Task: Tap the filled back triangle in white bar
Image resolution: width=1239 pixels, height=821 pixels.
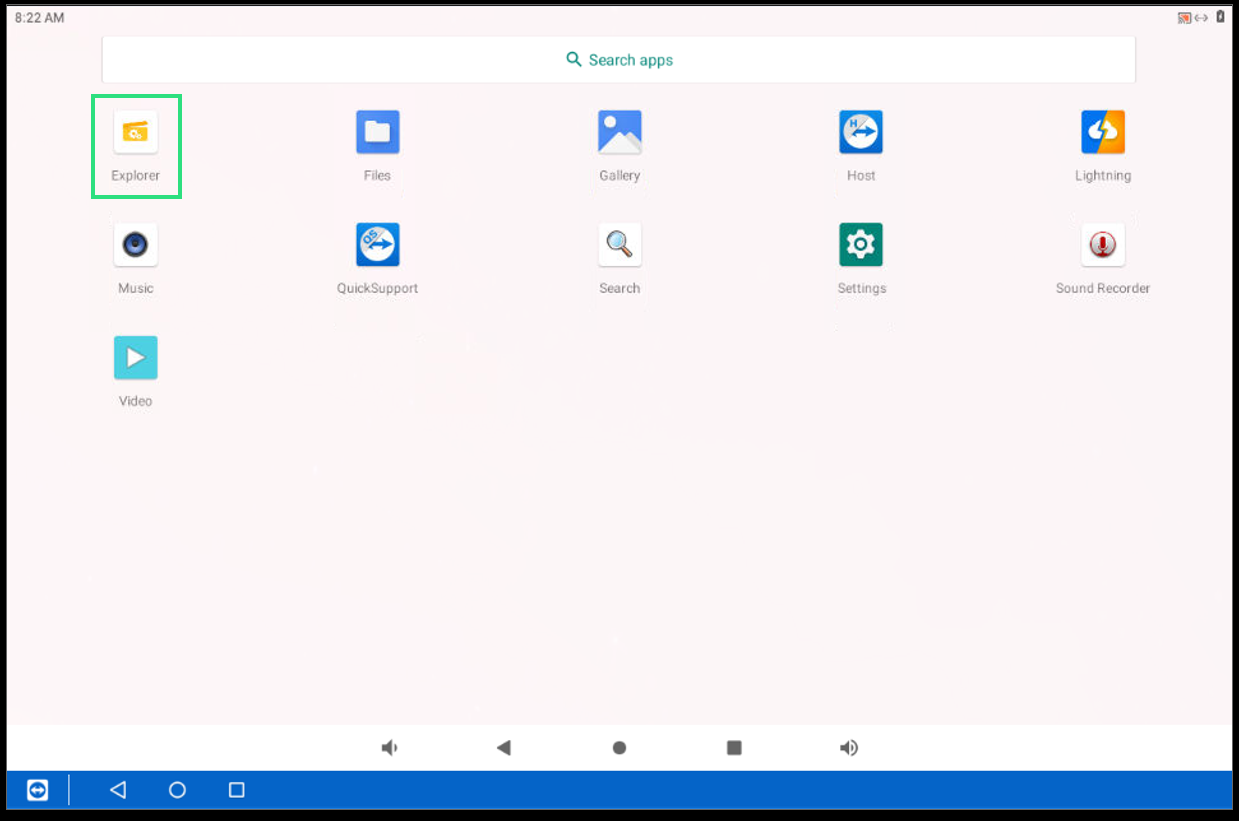Action: (504, 748)
